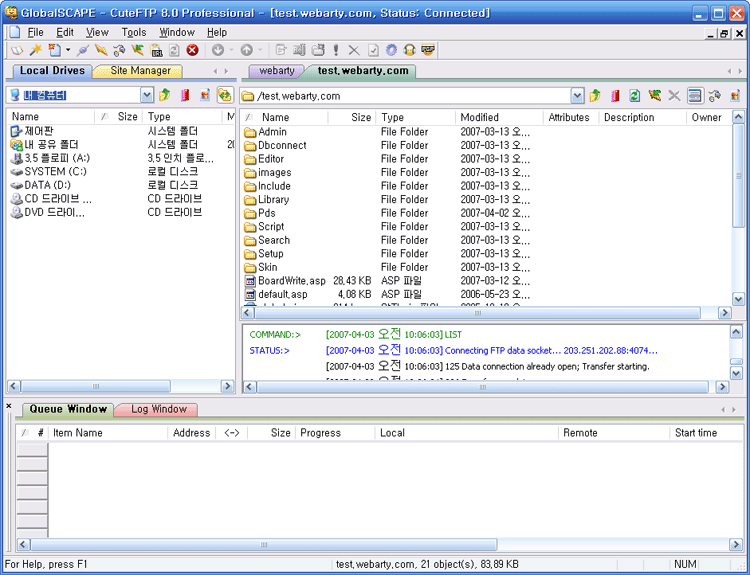The height and width of the screenshot is (575, 750).
Task: Switch to the Site Manager tab
Action: (x=140, y=71)
